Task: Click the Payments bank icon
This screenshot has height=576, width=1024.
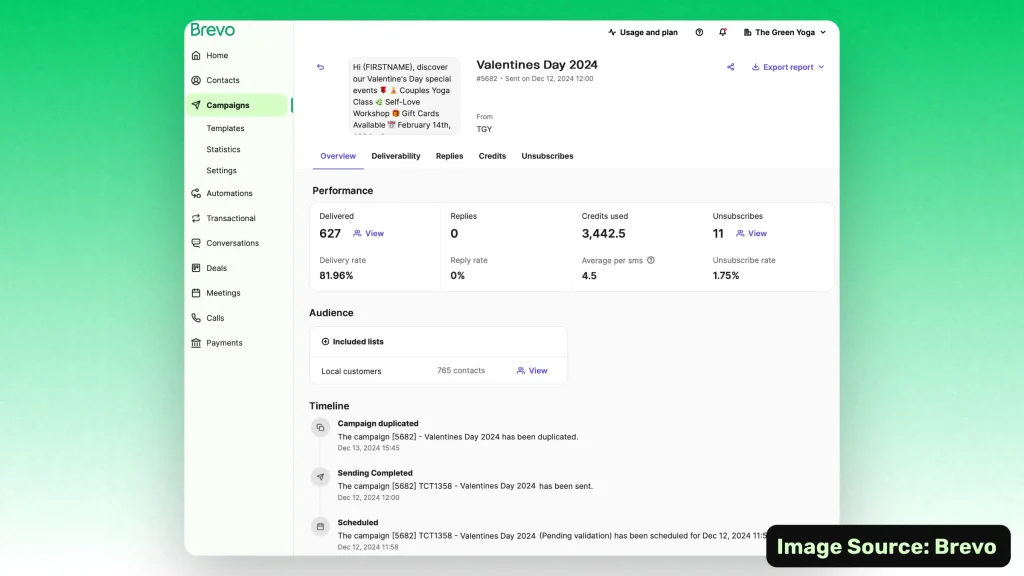Action: click(x=196, y=343)
